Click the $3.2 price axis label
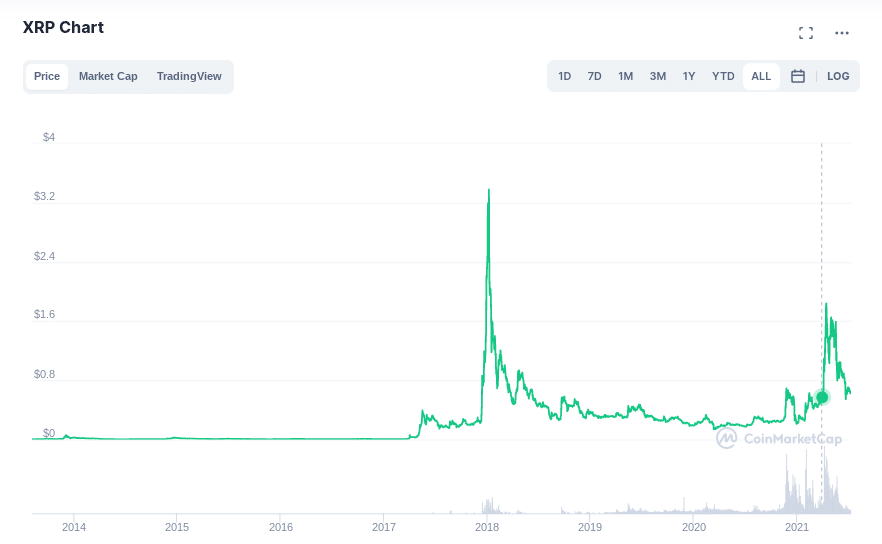882x544 pixels. pos(44,196)
